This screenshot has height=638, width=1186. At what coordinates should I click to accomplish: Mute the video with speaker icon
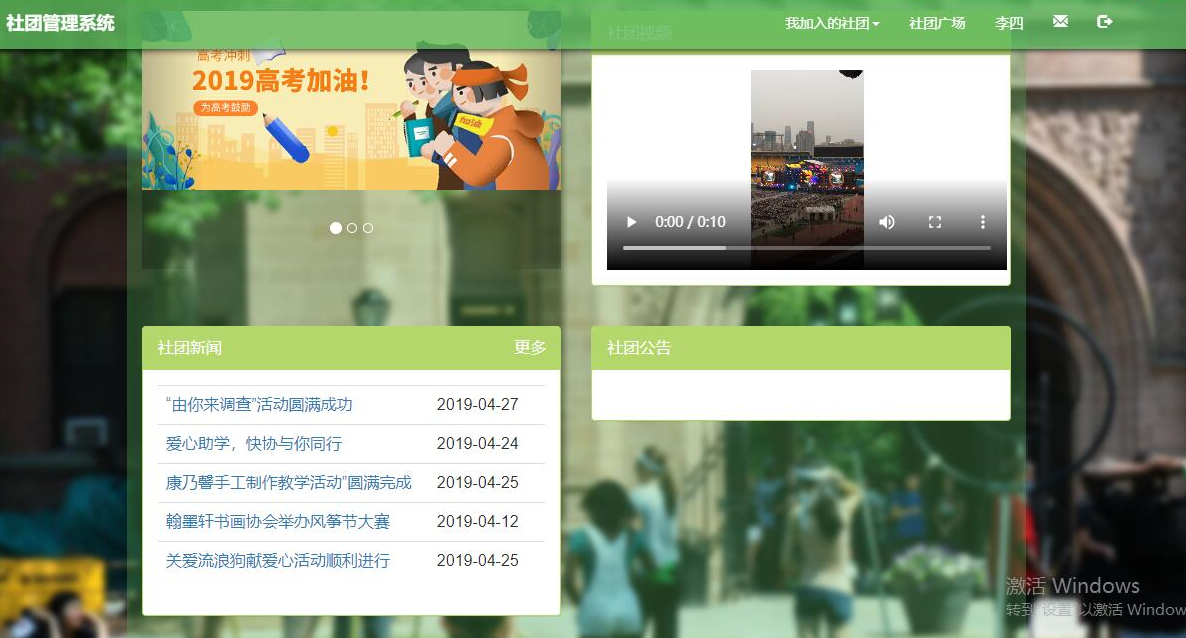886,222
